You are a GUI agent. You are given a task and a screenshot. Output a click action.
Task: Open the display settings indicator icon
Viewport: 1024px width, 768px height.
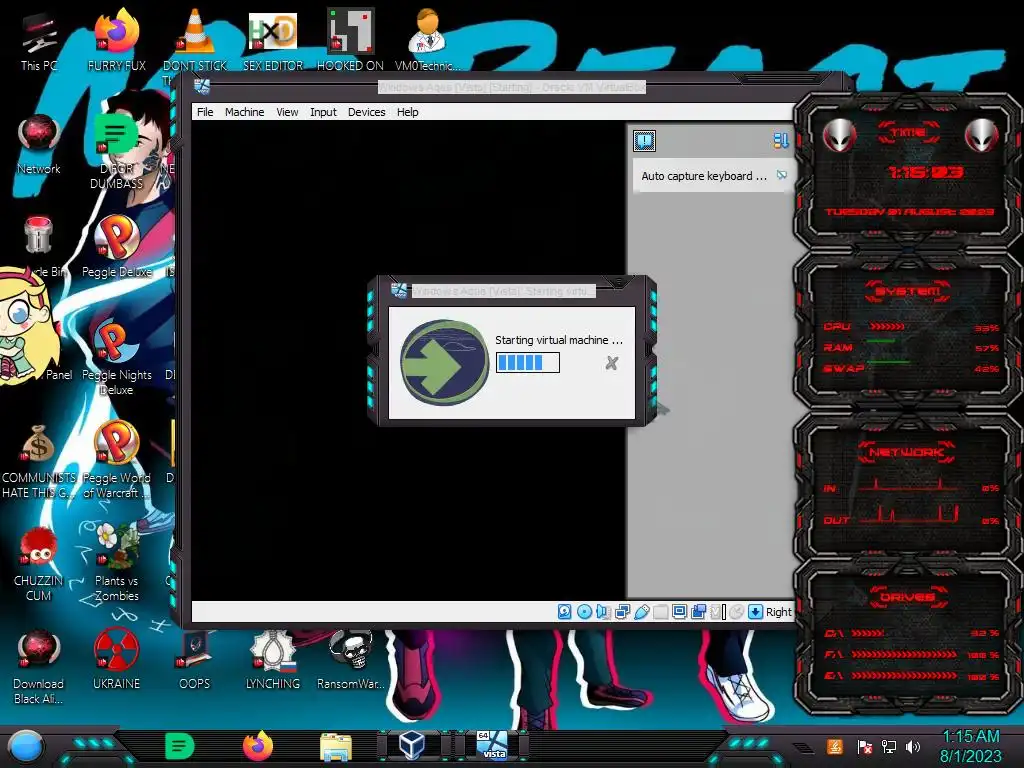679,611
